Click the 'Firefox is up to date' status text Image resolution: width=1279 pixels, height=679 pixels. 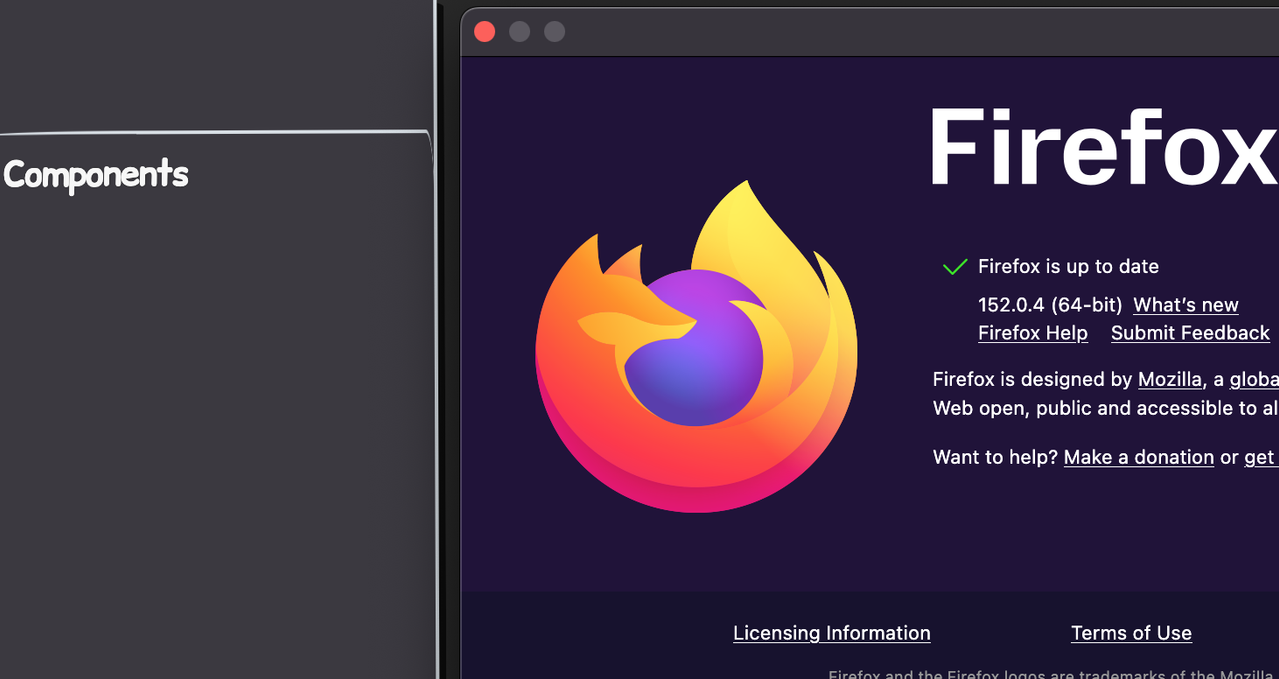[1068, 266]
